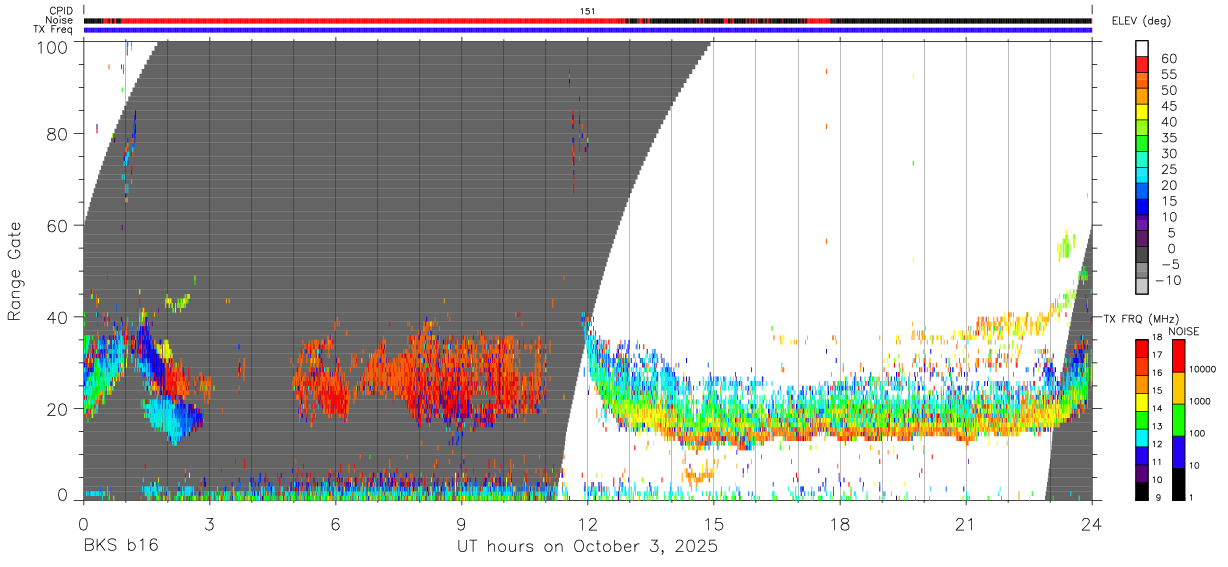Click the 'ELEV (deg)' colorbar title
The width and height of the screenshot is (1228, 567).
click(1142, 20)
